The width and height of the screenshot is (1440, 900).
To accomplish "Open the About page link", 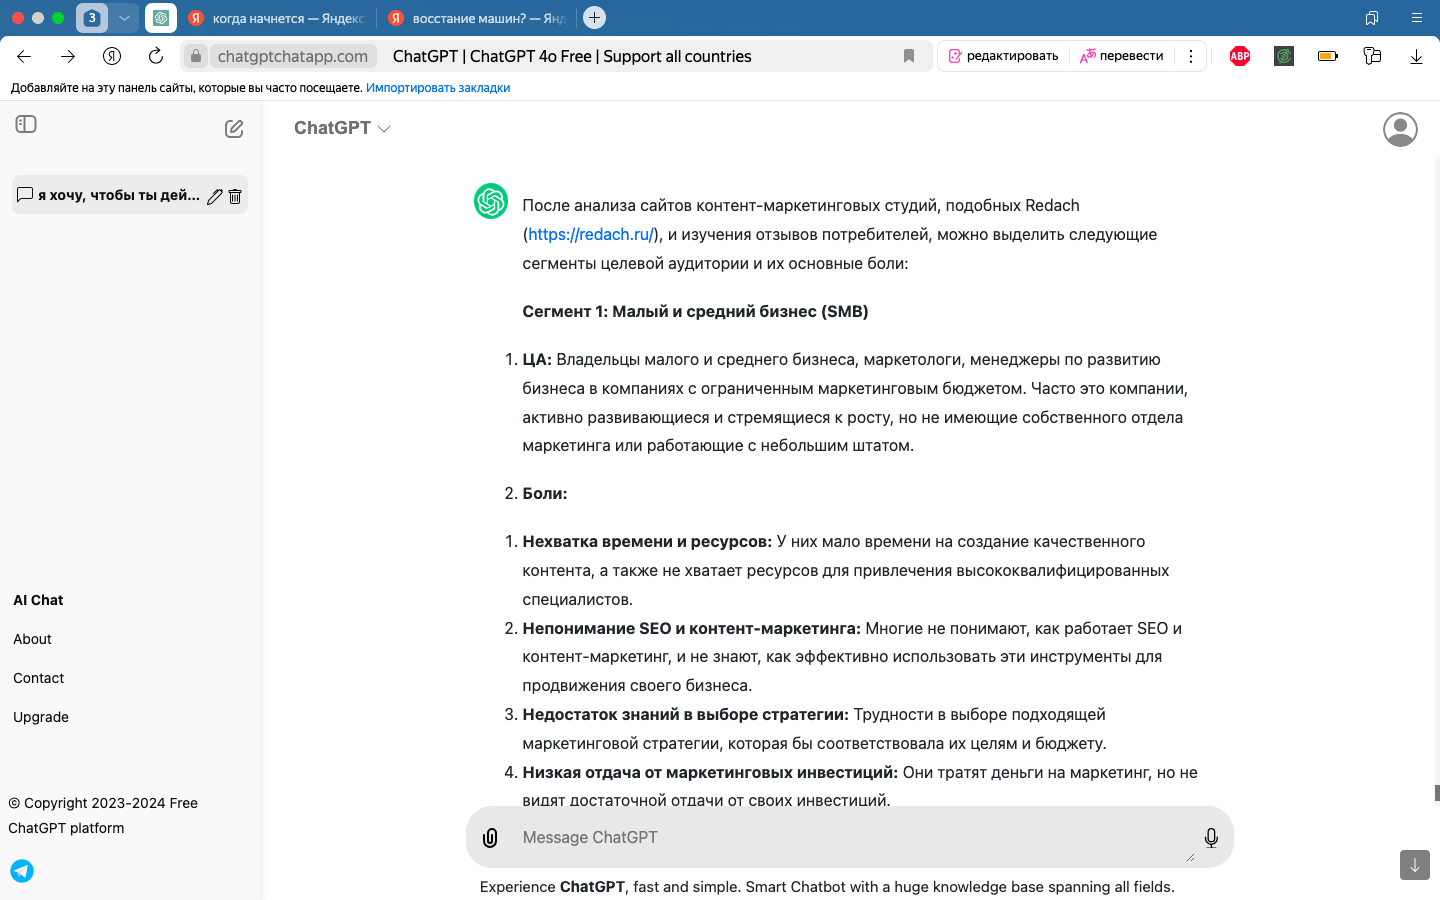I will coord(32,639).
